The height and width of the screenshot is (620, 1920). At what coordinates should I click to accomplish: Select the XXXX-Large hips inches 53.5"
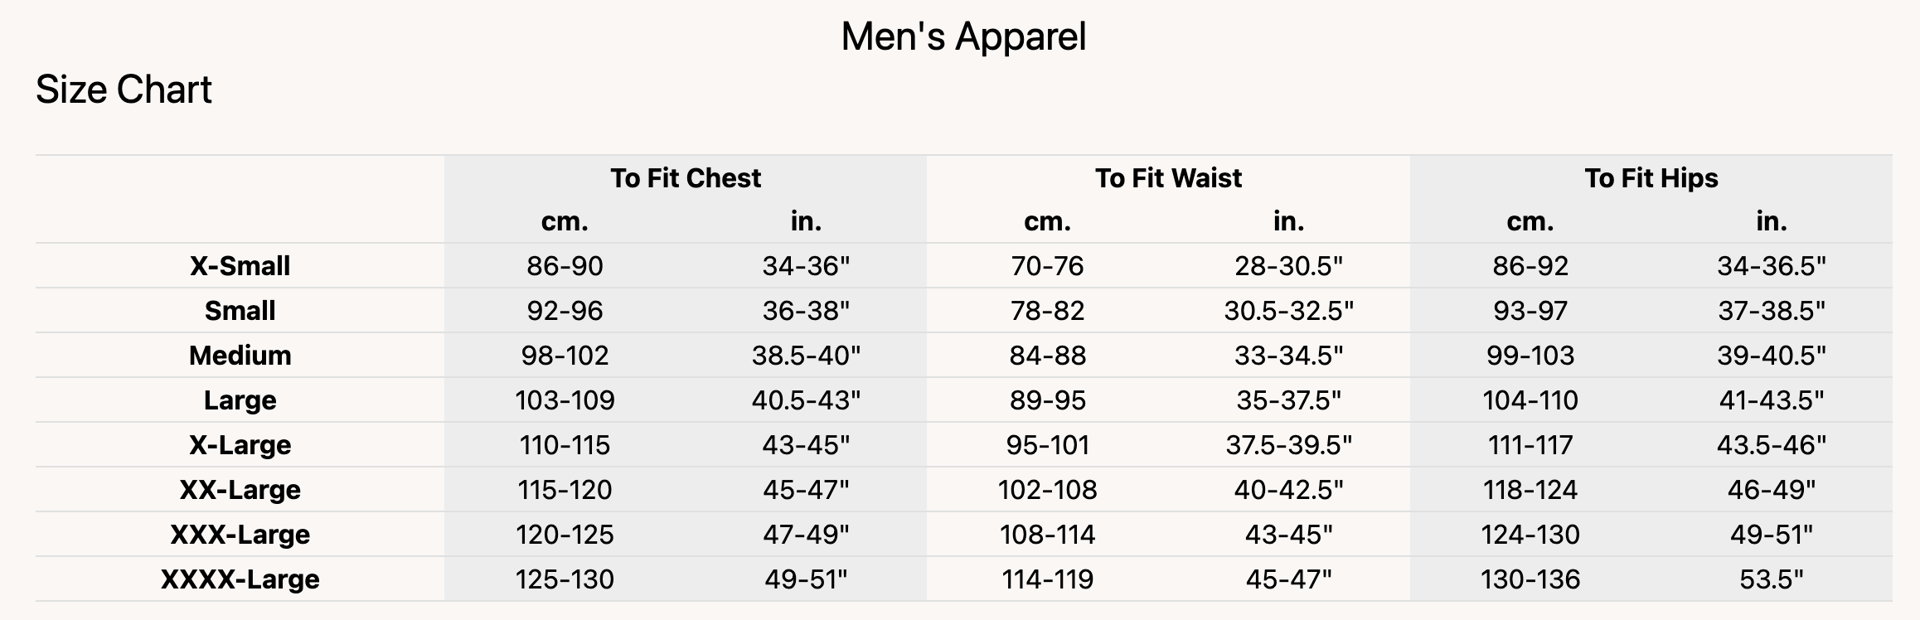pos(1771,579)
